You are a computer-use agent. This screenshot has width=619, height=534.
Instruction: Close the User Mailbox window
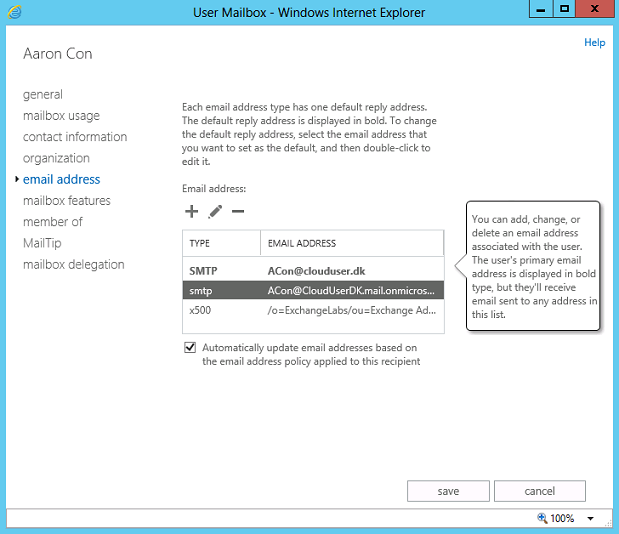(x=595, y=9)
